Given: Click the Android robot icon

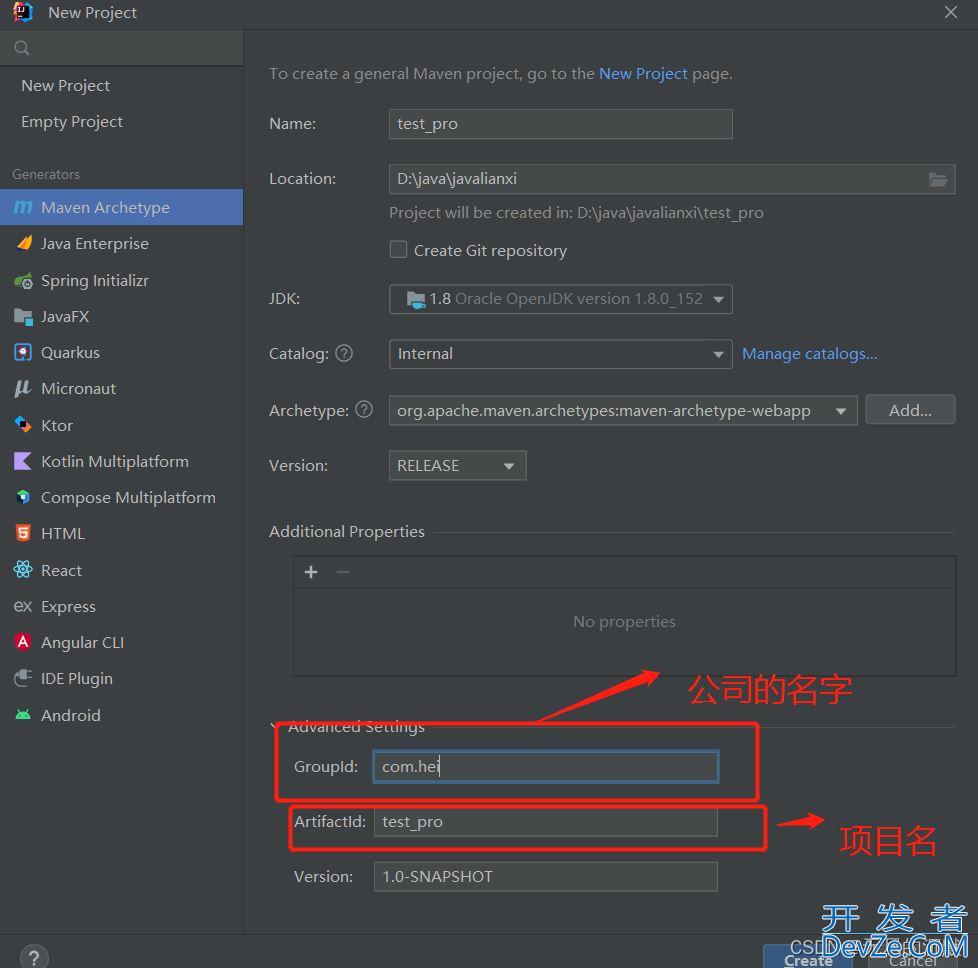Looking at the screenshot, I should coord(23,715).
